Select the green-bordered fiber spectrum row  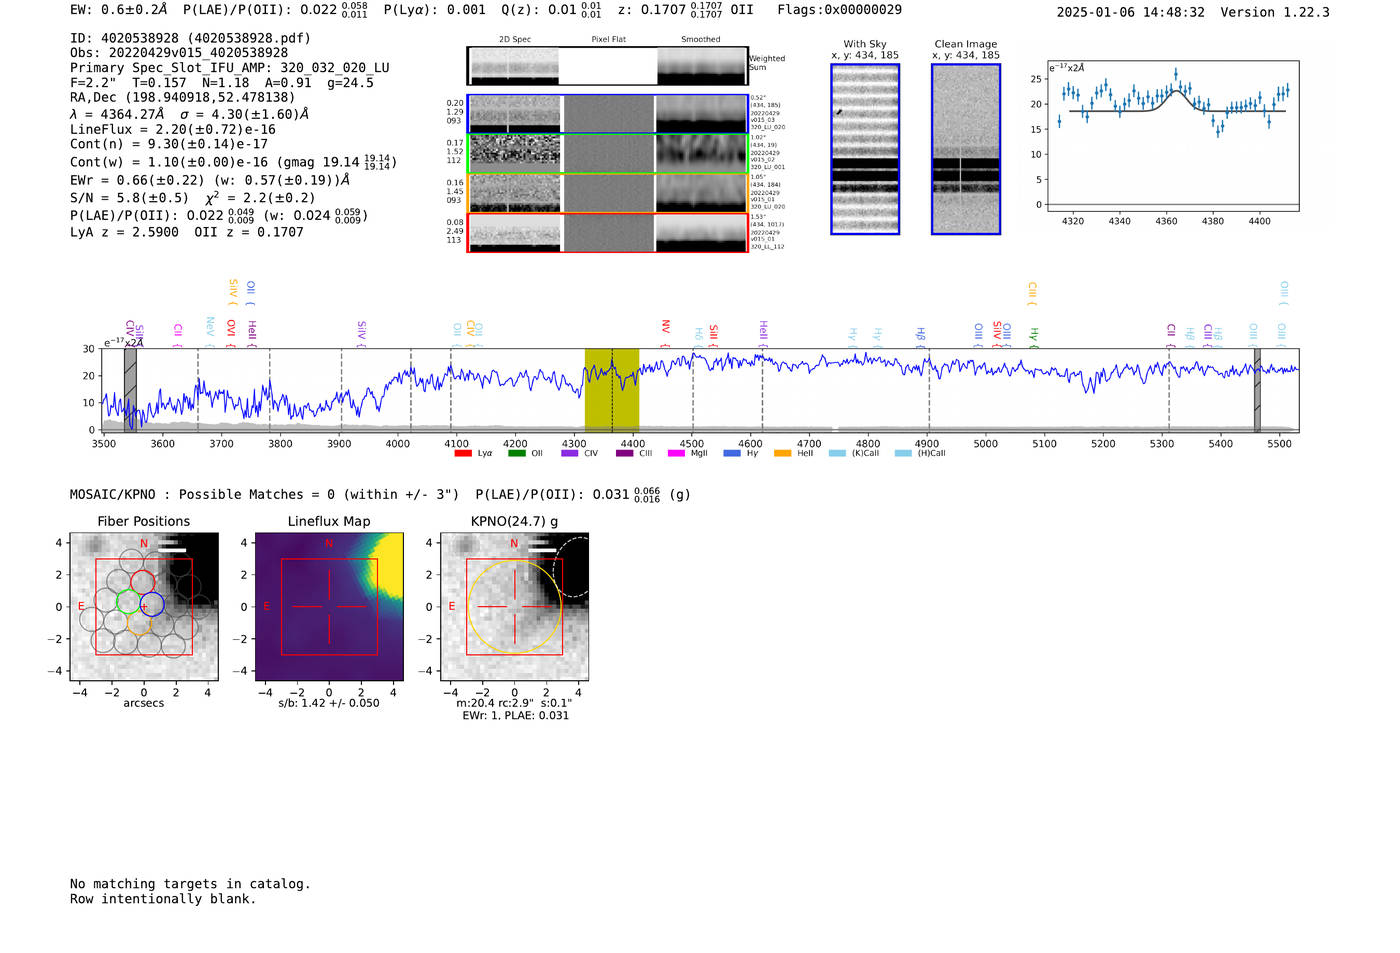(607, 153)
